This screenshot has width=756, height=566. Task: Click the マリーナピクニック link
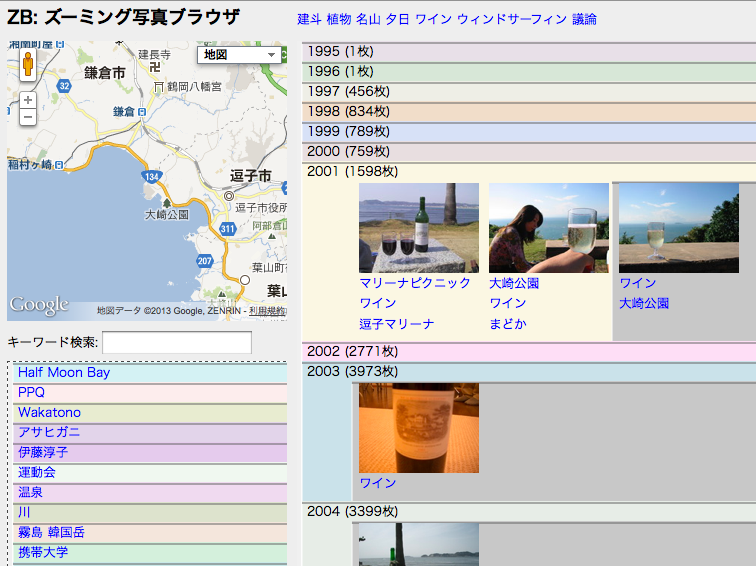415,283
